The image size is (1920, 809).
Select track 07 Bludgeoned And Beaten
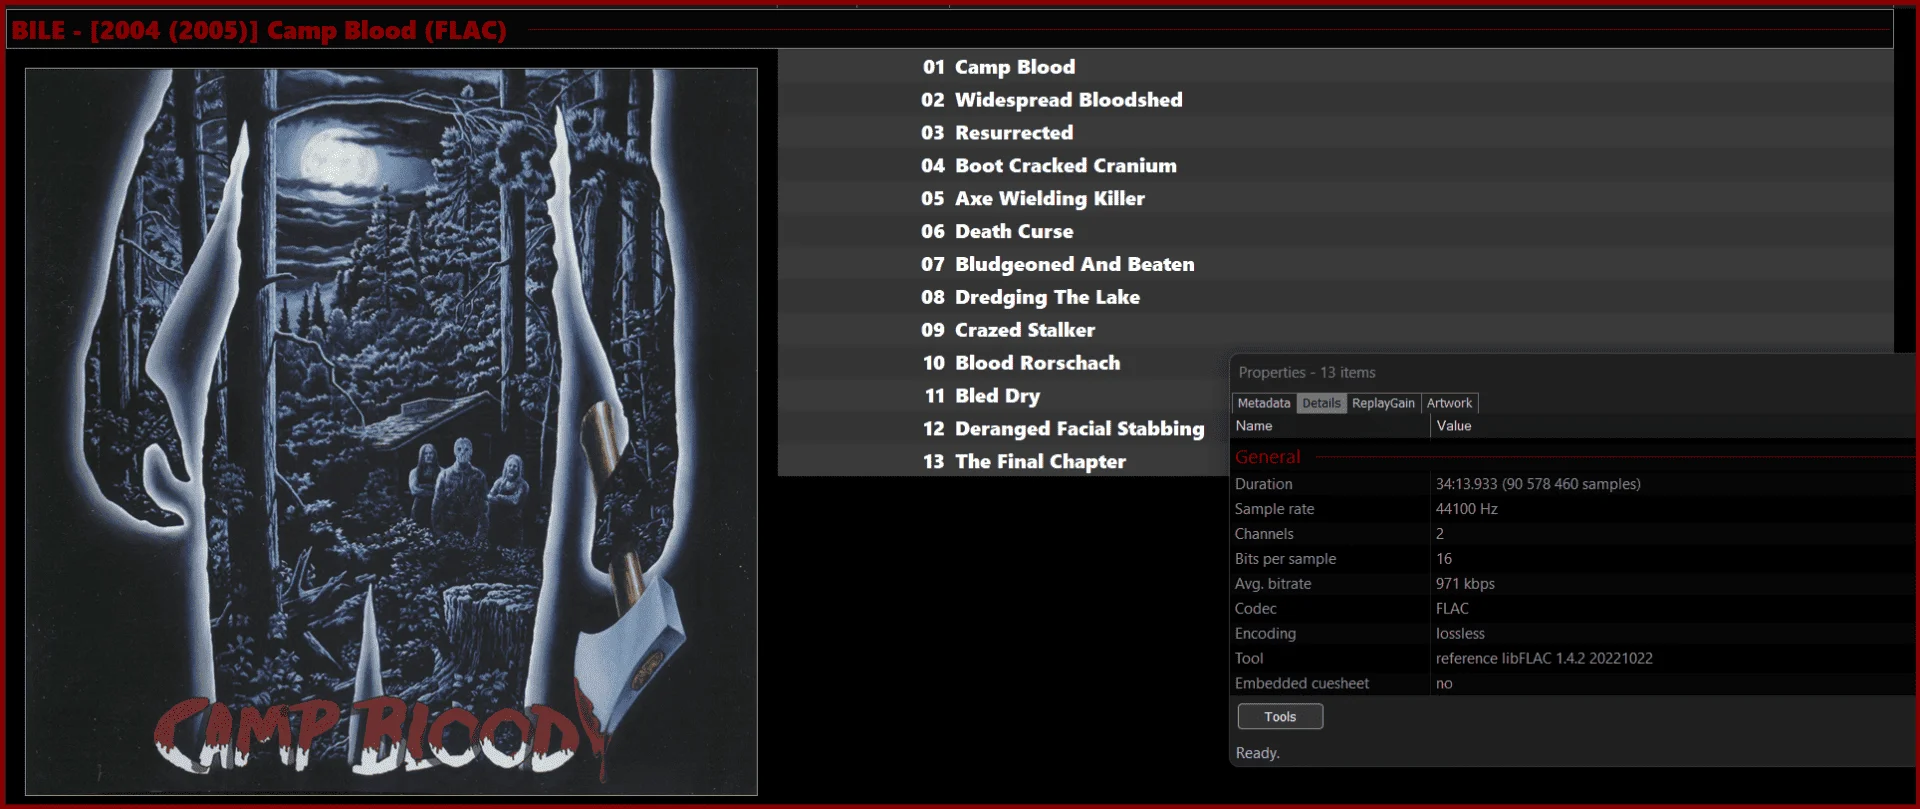(1335, 264)
